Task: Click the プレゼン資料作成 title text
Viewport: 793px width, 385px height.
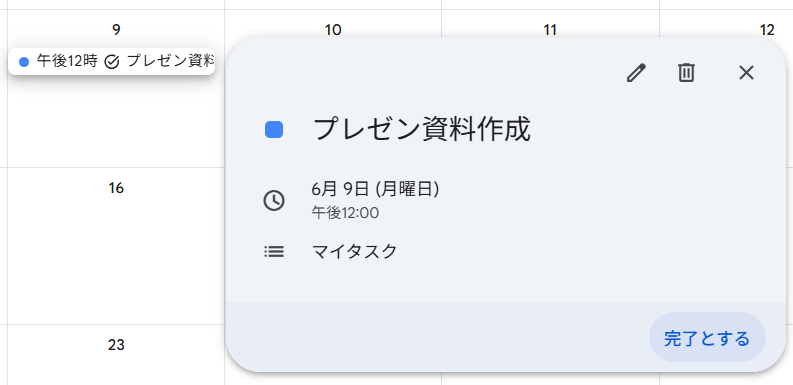Action: [x=422, y=130]
